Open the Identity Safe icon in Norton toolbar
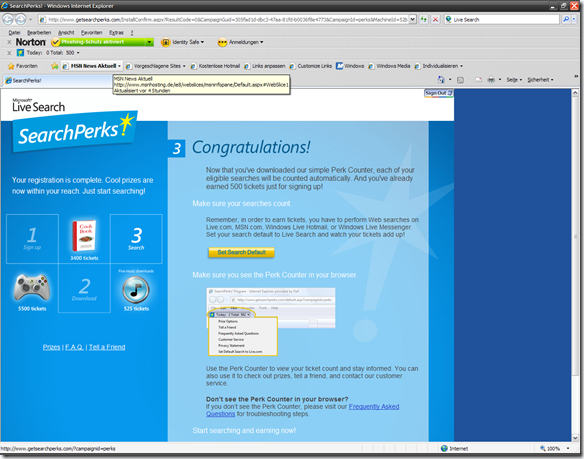Screen dimensions: 584x459 165,42
